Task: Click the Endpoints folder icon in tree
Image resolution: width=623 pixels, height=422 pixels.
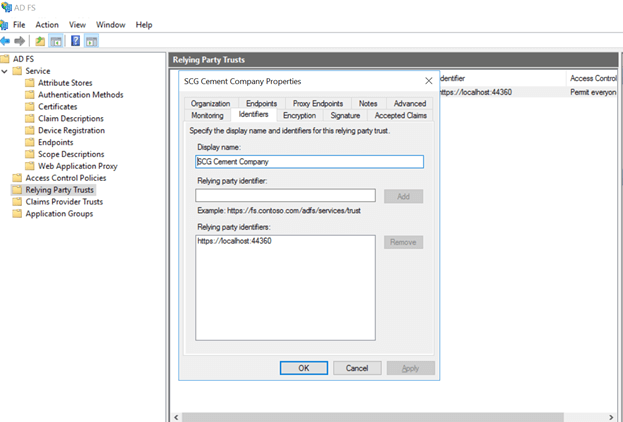Action: (30, 143)
